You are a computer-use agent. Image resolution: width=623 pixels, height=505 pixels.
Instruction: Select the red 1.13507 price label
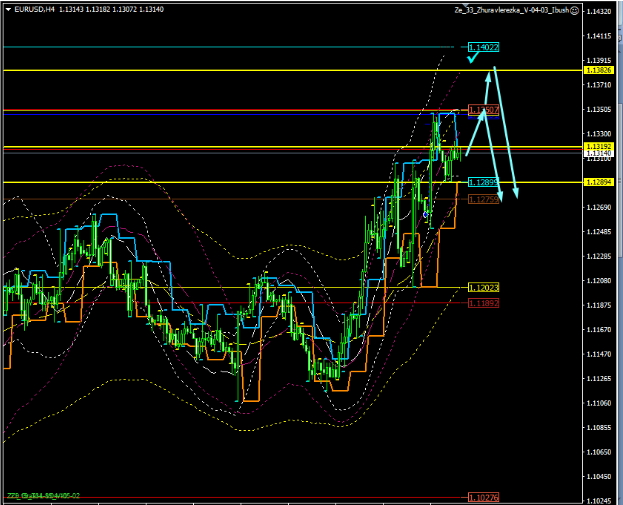coord(483,109)
